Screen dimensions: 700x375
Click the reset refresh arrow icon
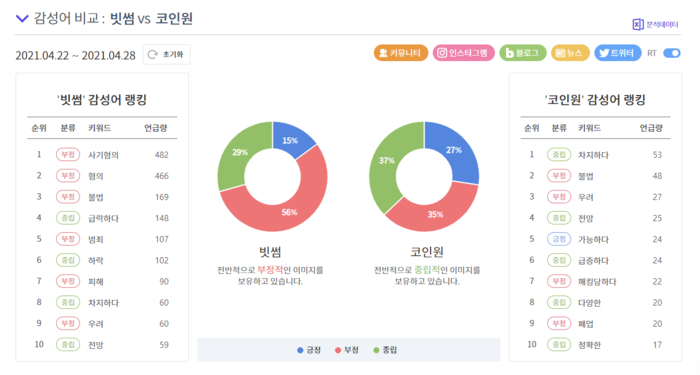point(153,54)
